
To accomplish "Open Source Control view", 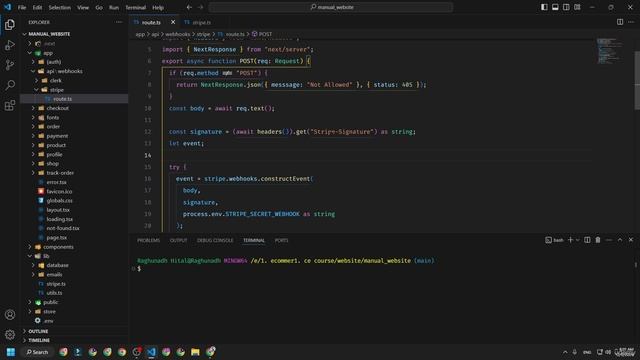I will click(10, 65).
